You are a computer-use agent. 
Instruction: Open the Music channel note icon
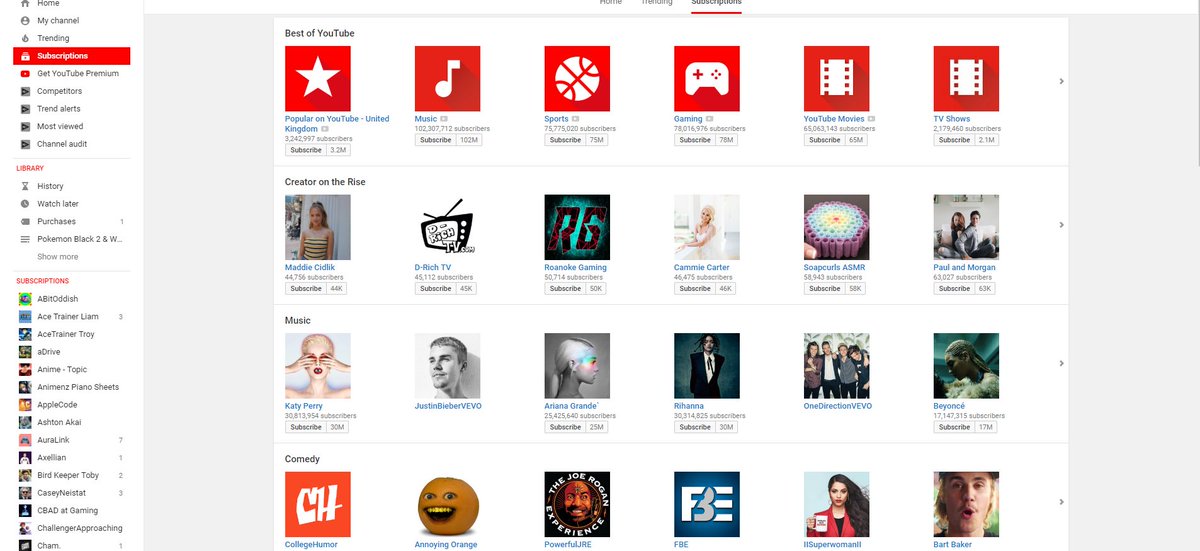(x=447, y=79)
